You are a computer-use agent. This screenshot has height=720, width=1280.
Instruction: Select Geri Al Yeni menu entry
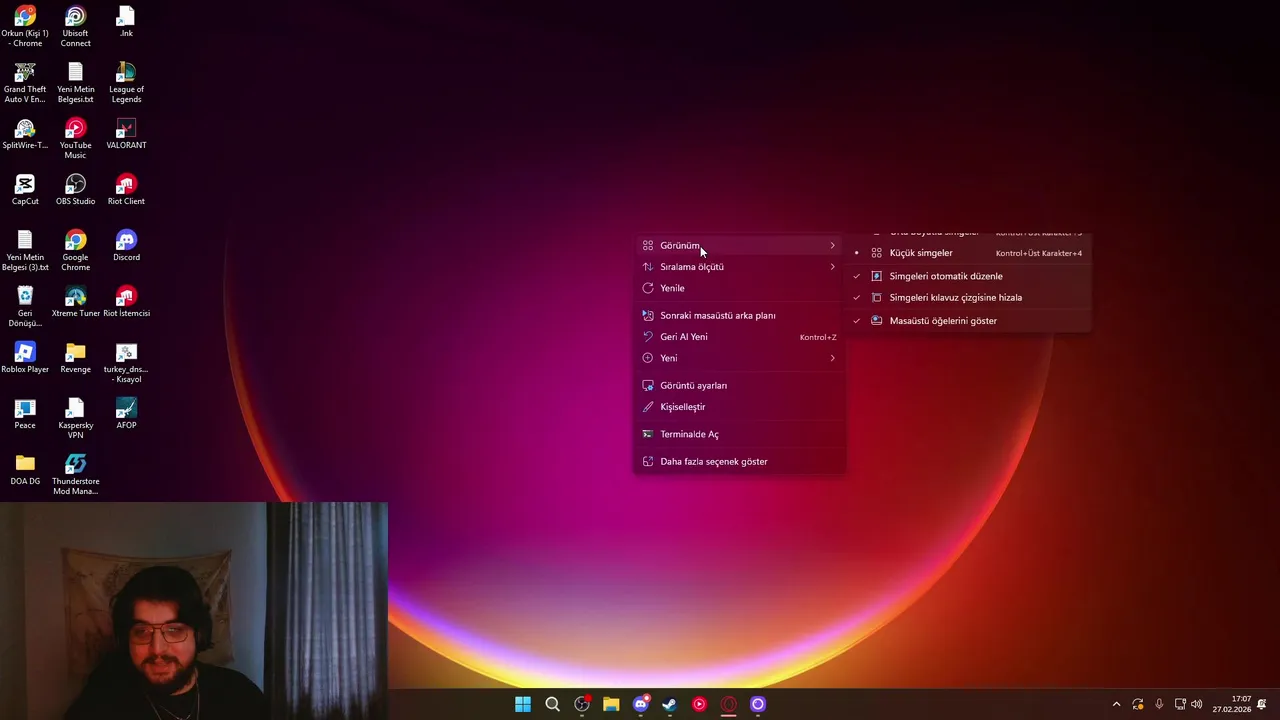point(740,337)
